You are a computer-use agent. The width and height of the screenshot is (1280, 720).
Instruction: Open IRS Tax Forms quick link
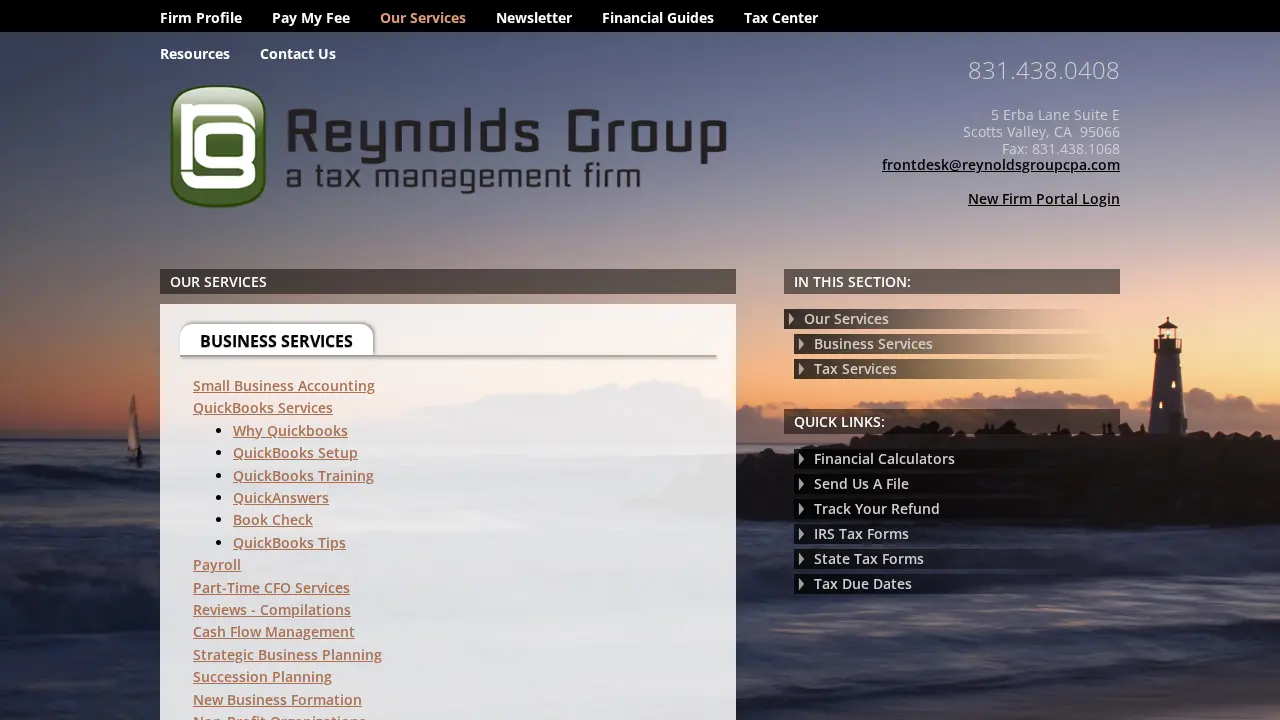coord(957,534)
